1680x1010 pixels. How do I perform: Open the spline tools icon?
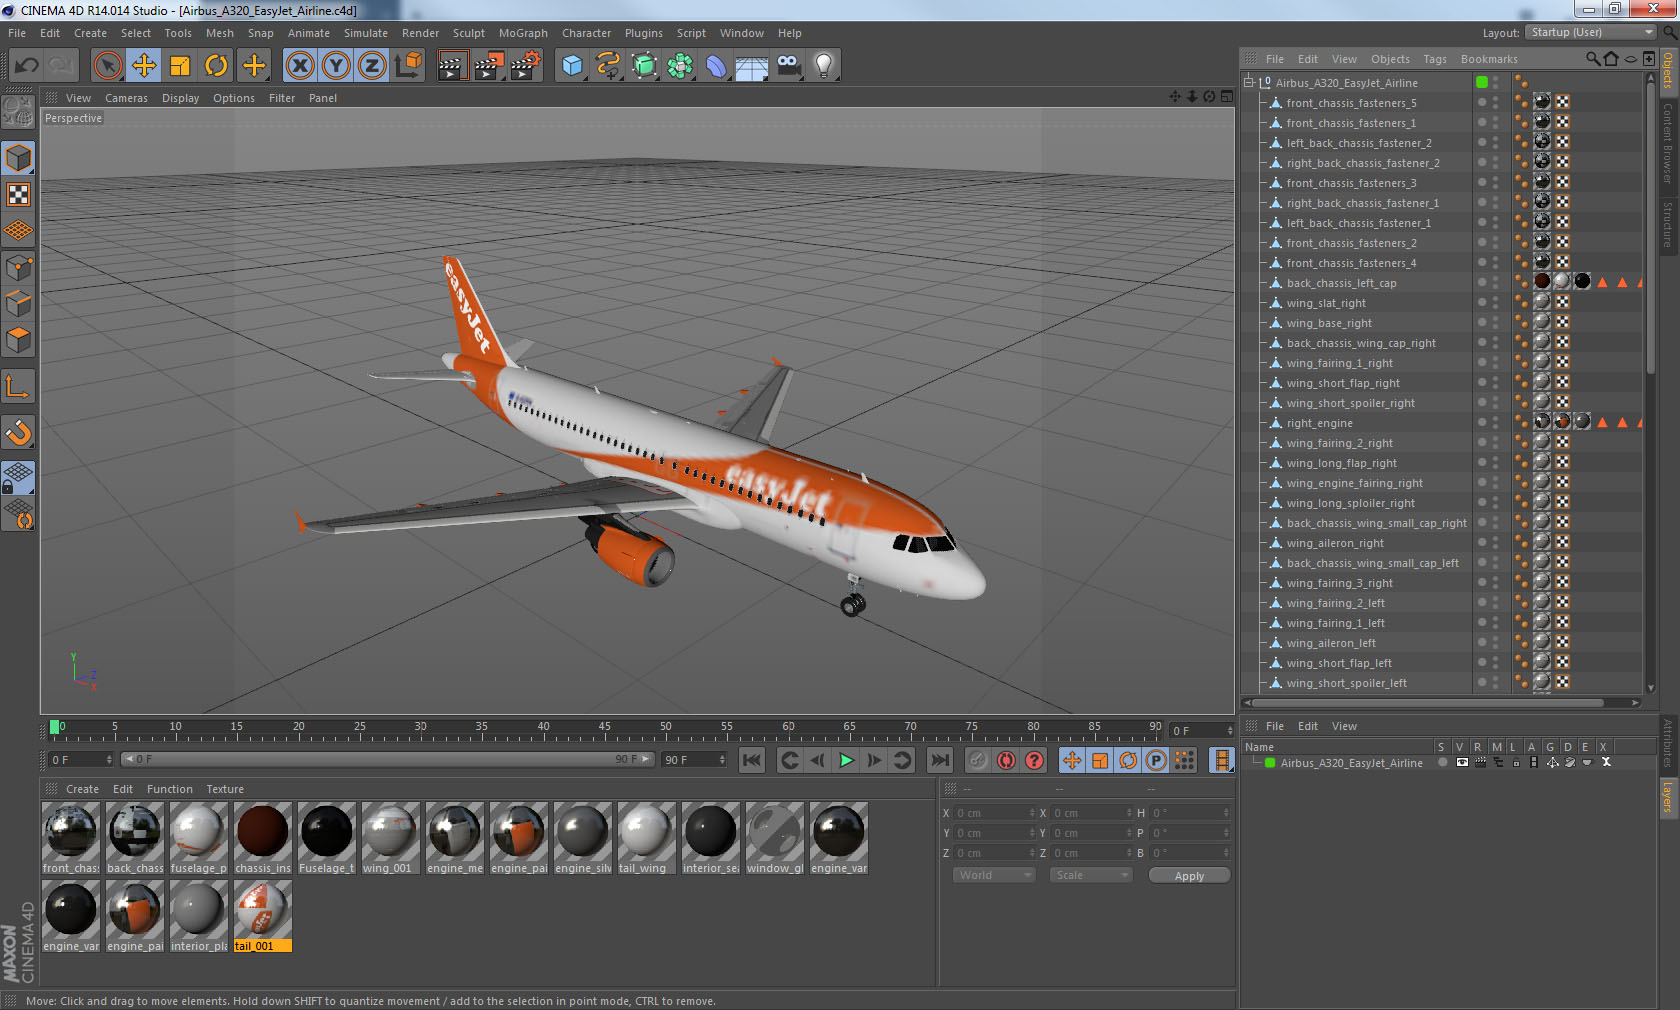tap(608, 66)
